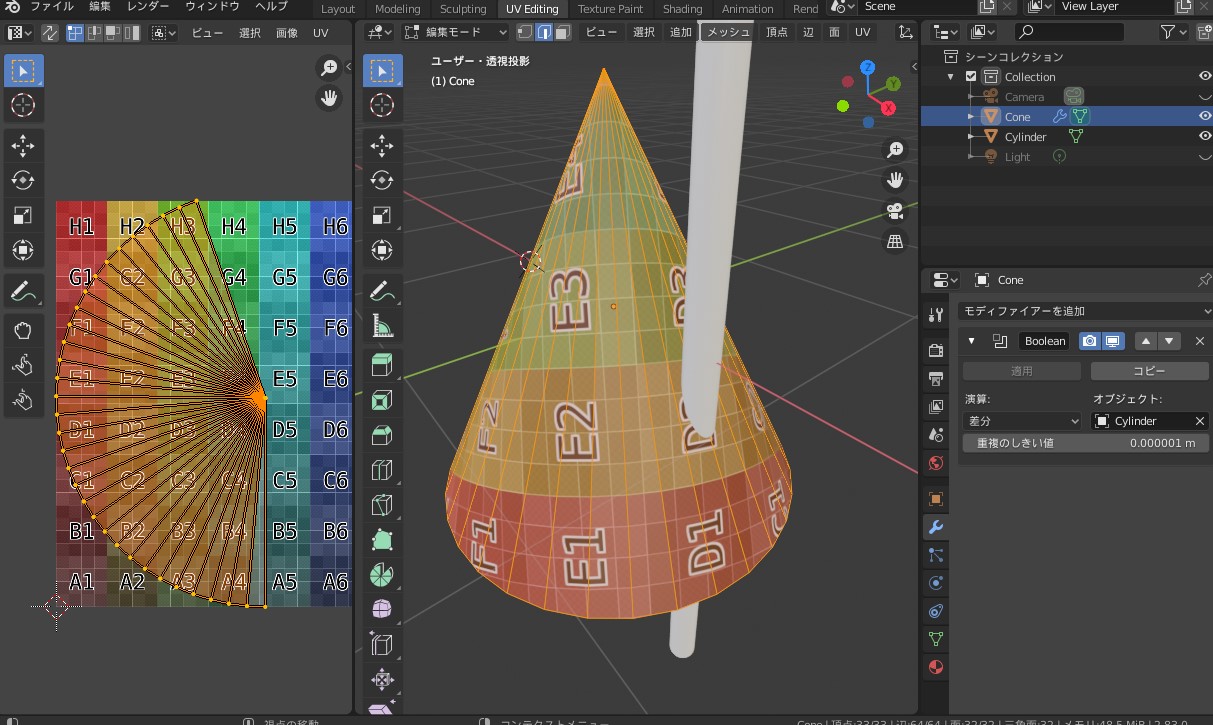Image resolution: width=1213 pixels, height=725 pixels.
Task: Switch to orthographic/perspective grid view
Action: (895, 241)
